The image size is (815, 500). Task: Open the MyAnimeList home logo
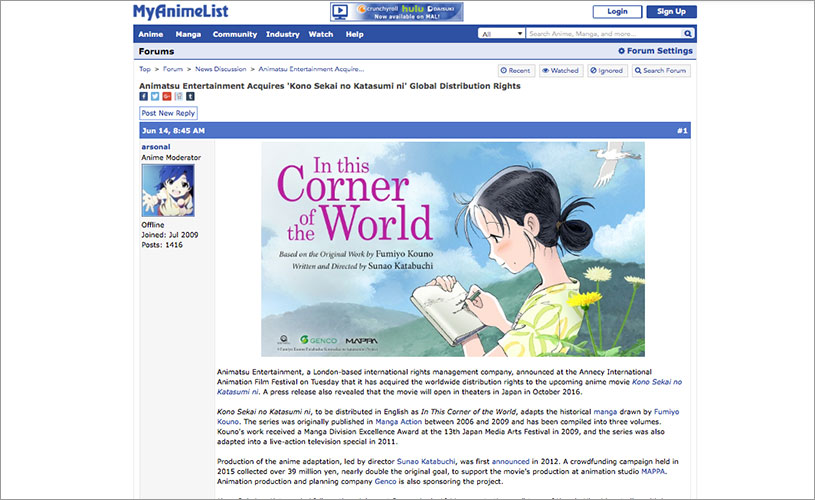click(x=180, y=11)
